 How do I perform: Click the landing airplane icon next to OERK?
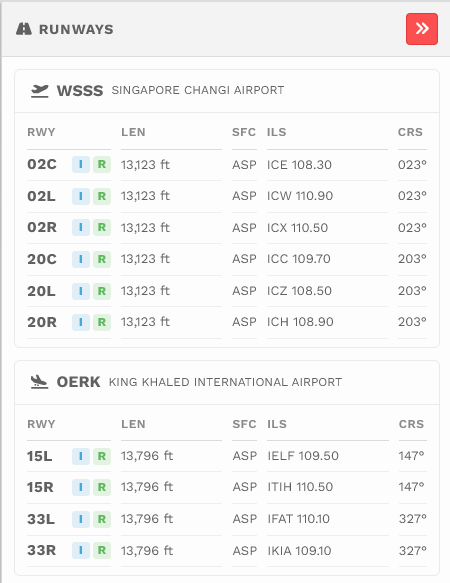(x=39, y=382)
